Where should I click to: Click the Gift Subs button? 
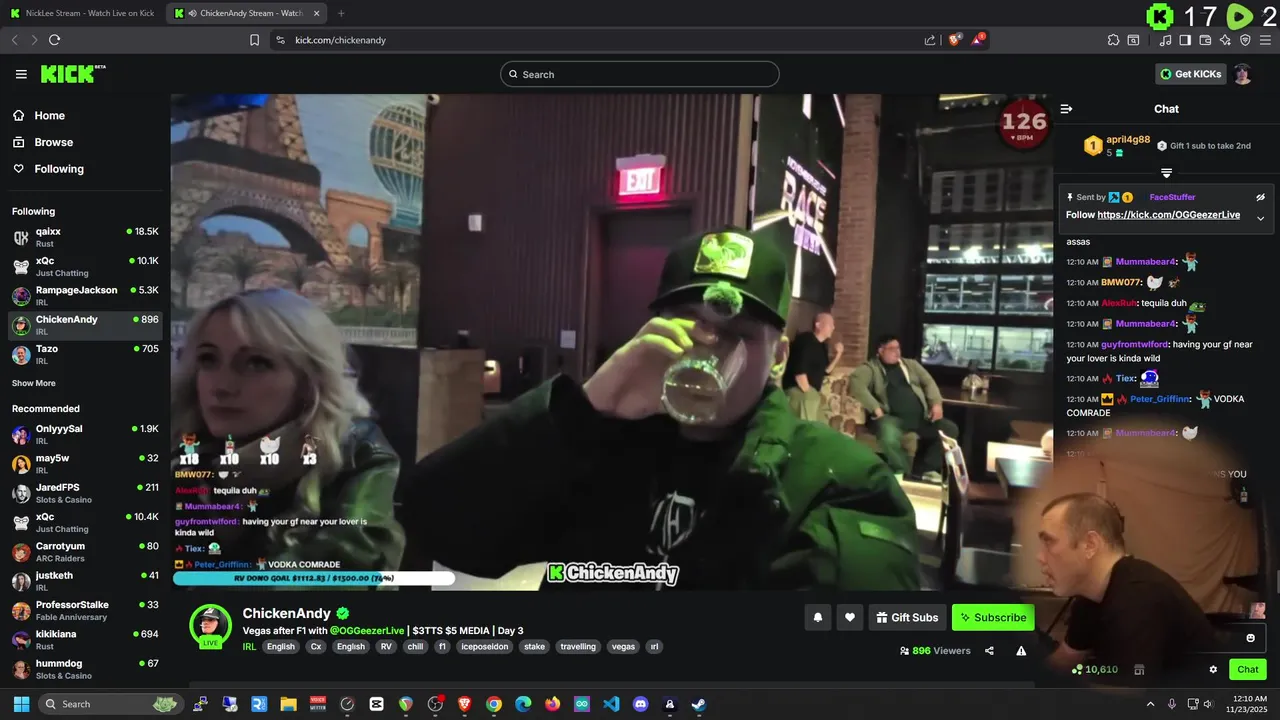pyautogui.click(x=907, y=617)
